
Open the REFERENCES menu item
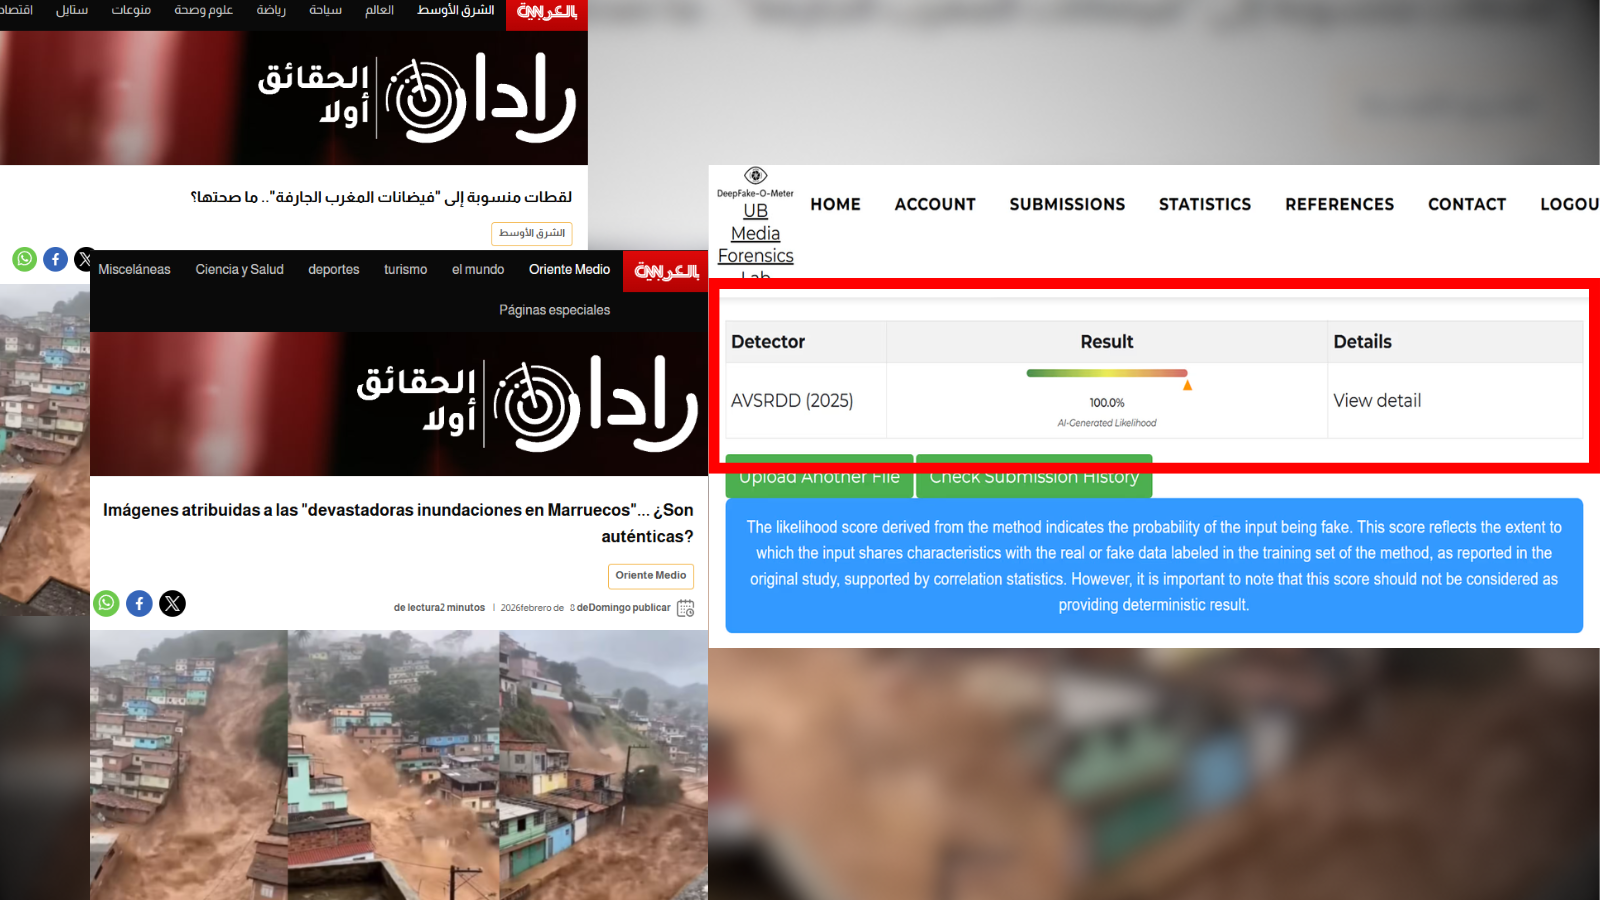click(1339, 204)
